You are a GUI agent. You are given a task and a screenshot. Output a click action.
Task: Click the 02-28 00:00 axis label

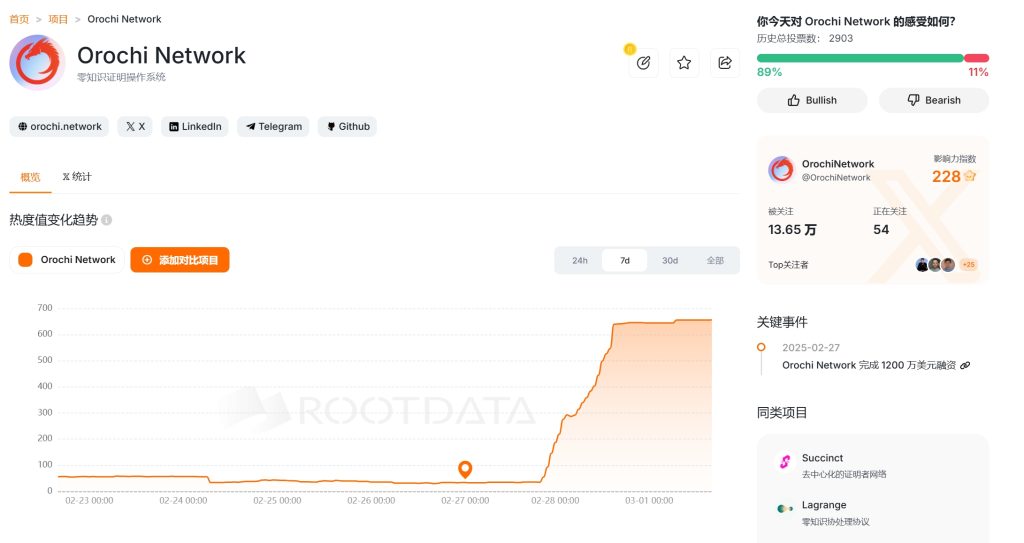tap(554, 501)
